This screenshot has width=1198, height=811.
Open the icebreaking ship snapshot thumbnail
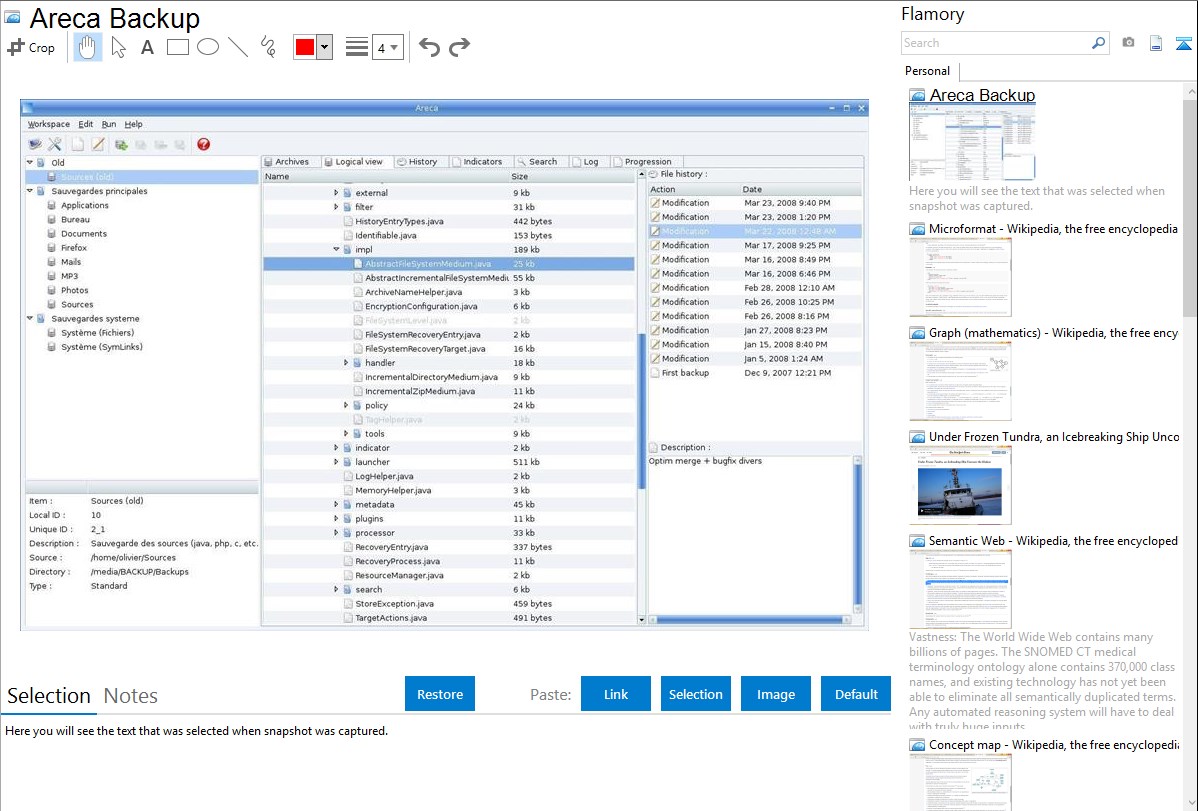(x=960, y=485)
